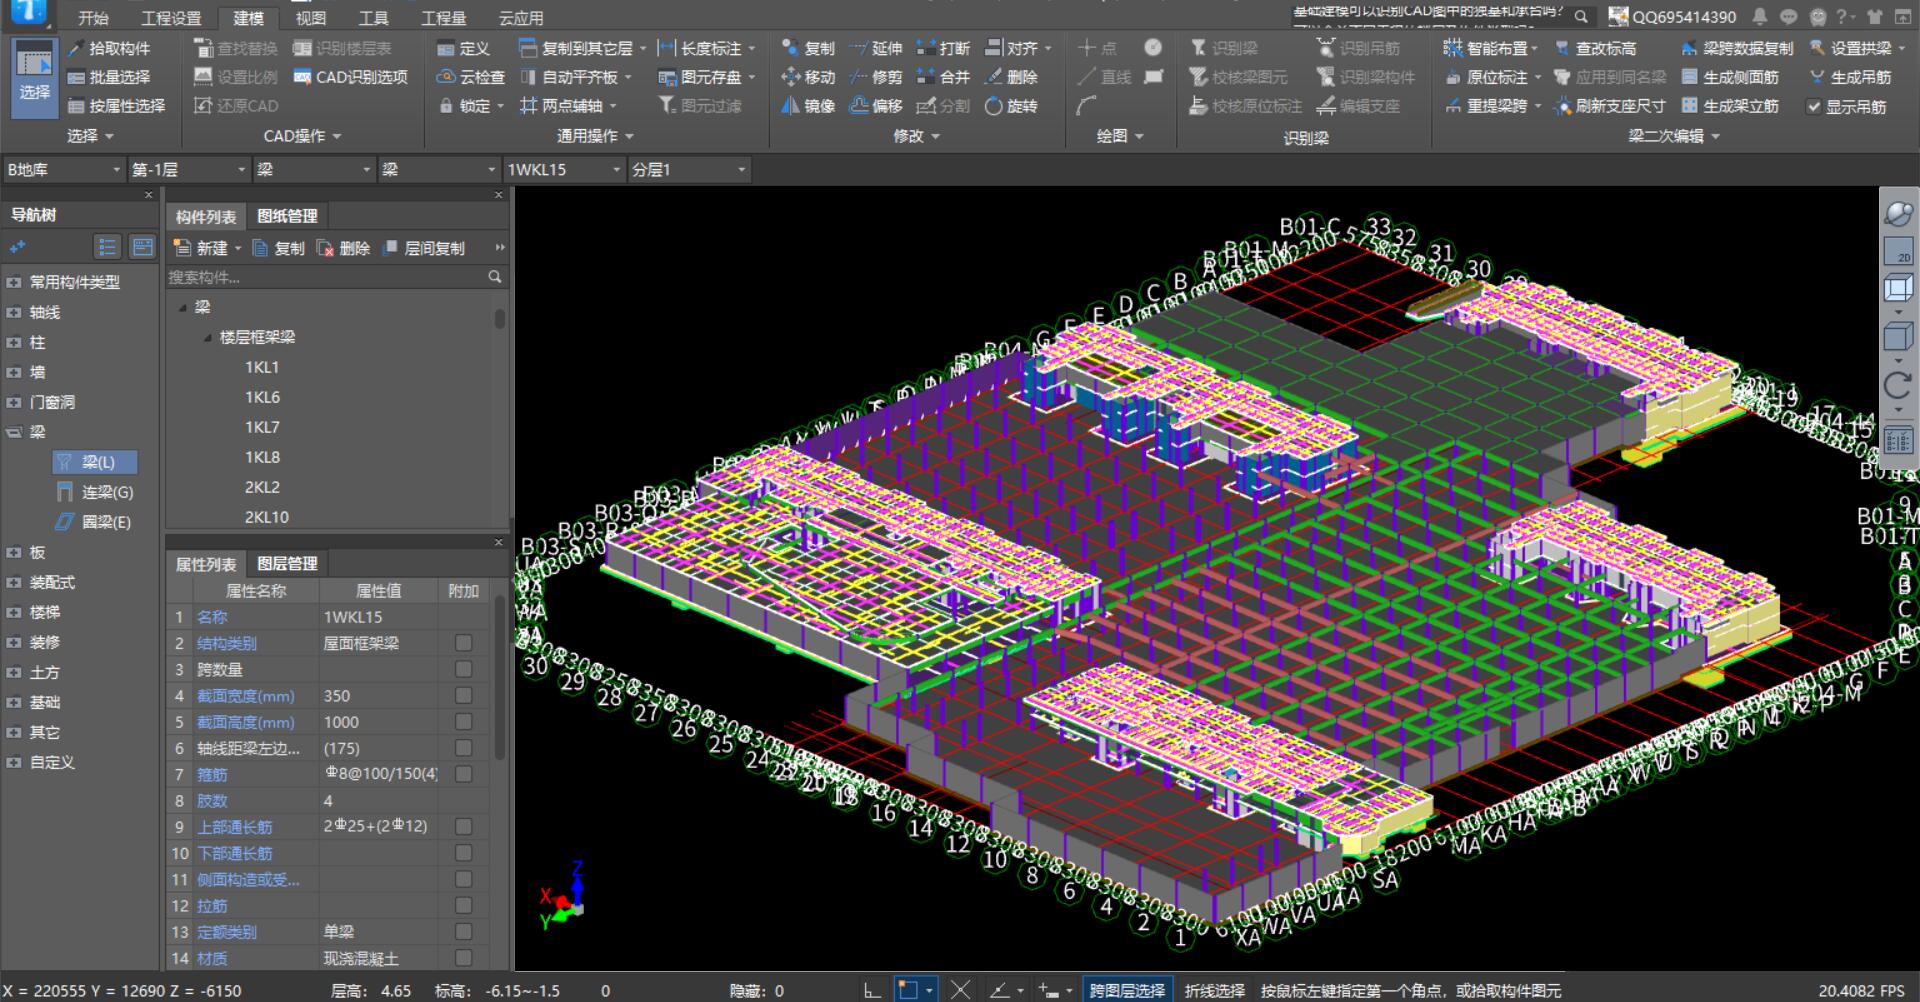Screen dimensions: 1920x1002
Task: Use the 复制 copy tool in modify group
Action: pyautogui.click(x=808, y=48)
